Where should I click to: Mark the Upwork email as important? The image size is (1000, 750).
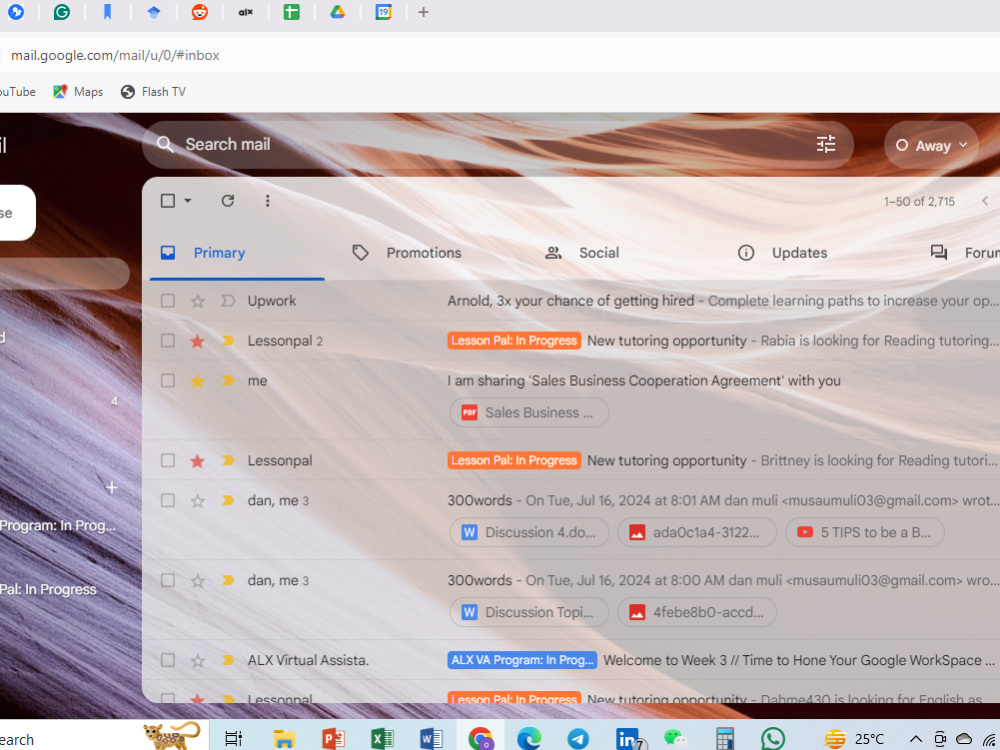(x=228, y=301)
